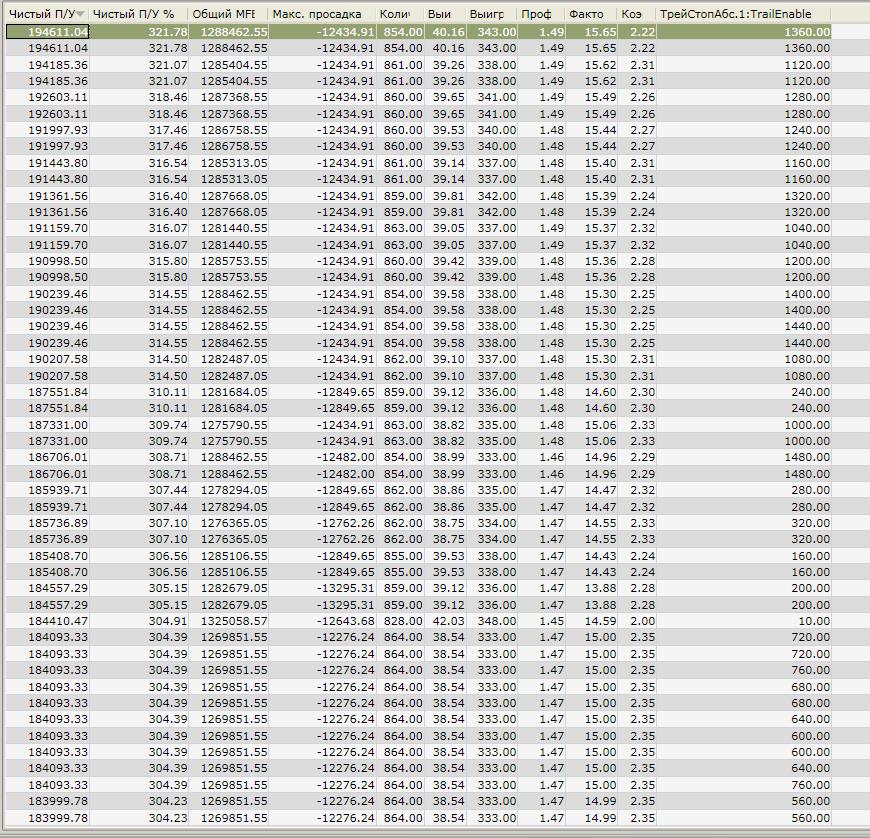
Task: Click the cell showing 42.03
Action: (445, 621)
